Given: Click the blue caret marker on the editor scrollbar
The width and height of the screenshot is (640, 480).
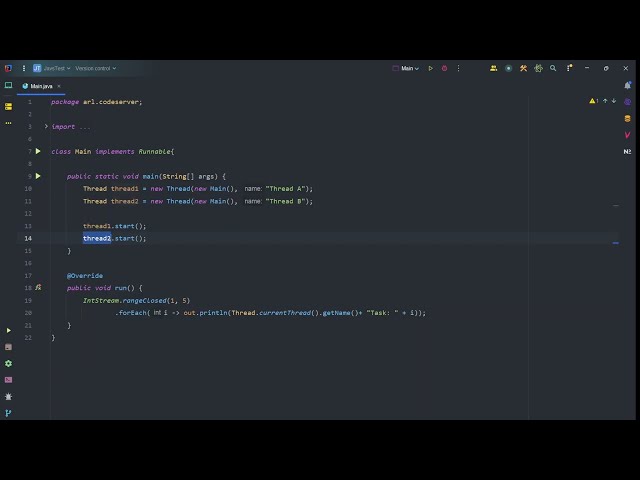Looking at the screenshot, I should [616, 243].
